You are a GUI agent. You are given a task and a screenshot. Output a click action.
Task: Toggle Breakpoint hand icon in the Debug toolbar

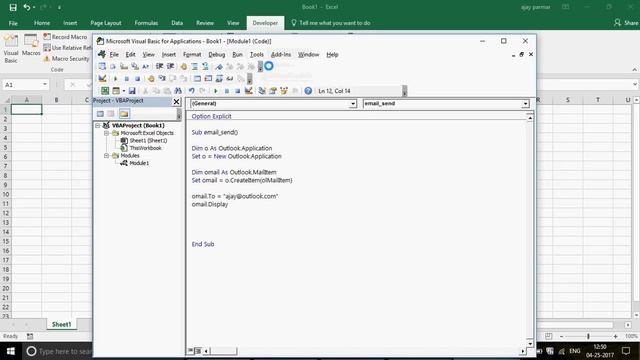pyautogui.click(x=151, y=78)
